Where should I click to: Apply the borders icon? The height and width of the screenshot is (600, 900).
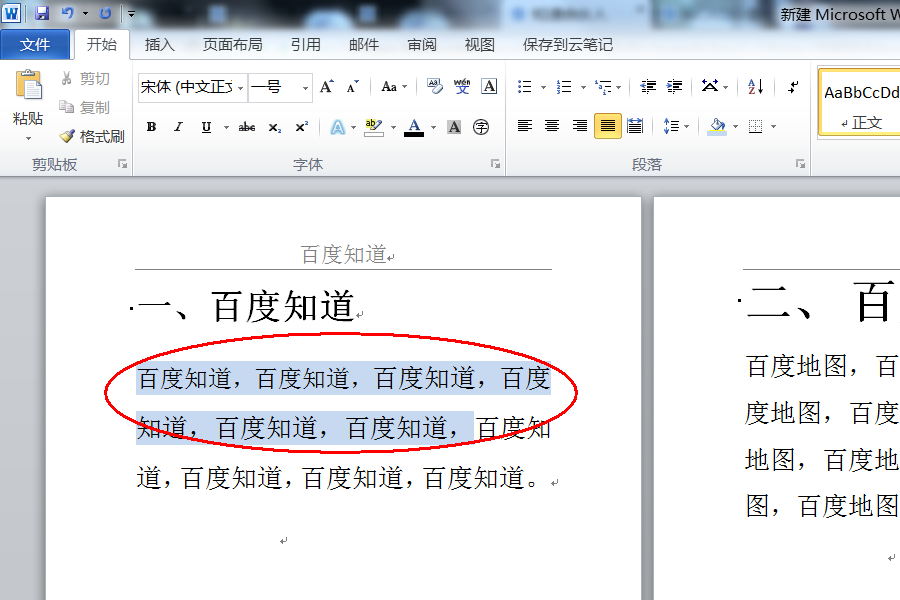755,126
